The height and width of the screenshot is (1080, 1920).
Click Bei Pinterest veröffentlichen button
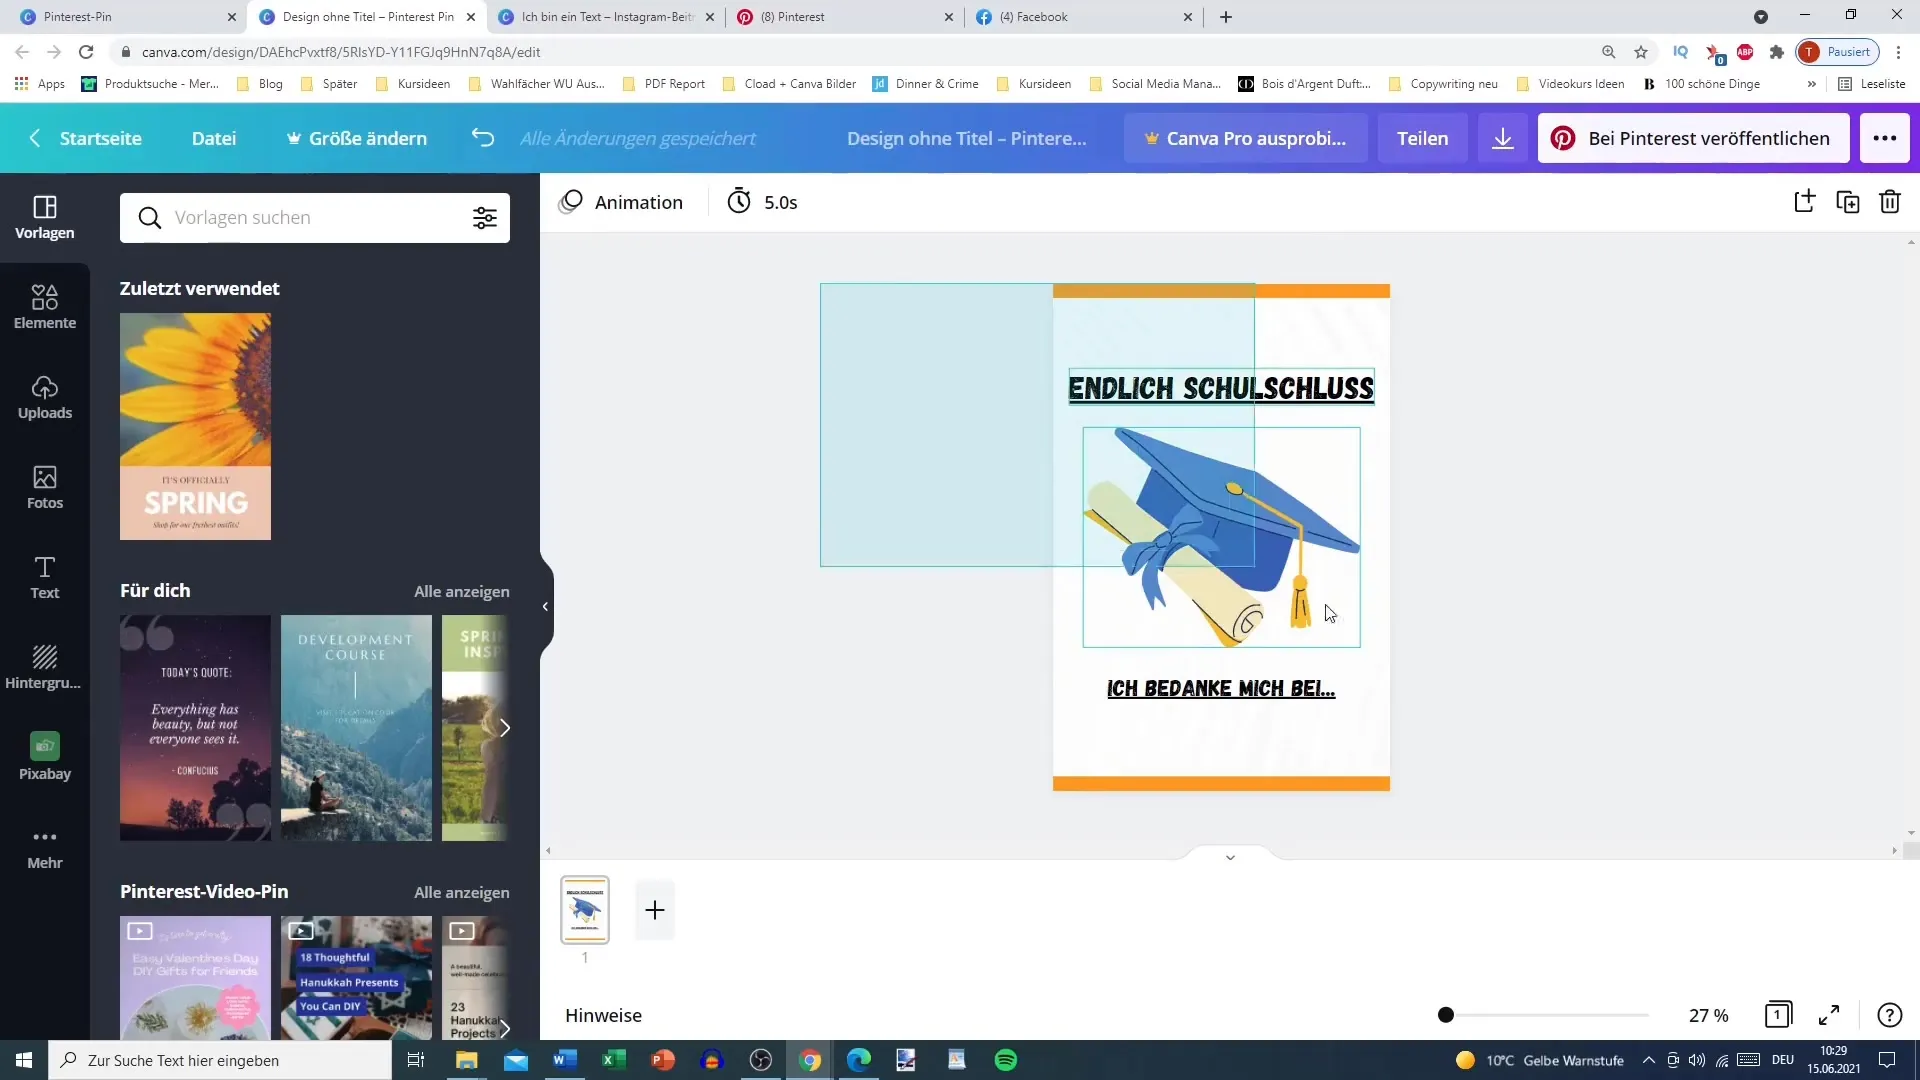click(1700, 137)
